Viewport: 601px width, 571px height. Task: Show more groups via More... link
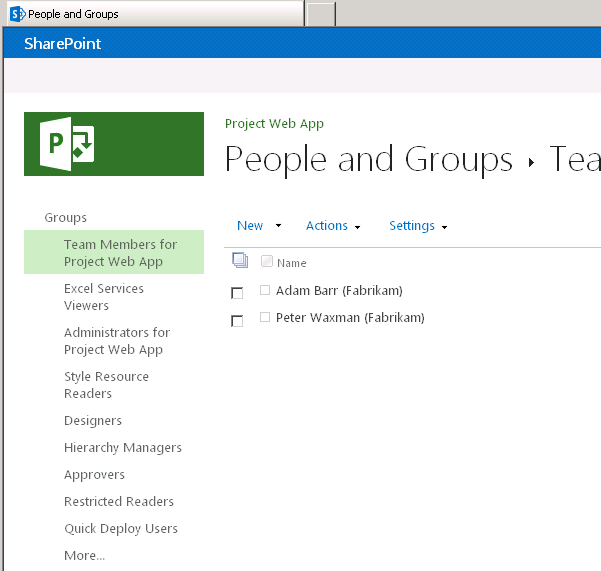(x=84, y=556)
